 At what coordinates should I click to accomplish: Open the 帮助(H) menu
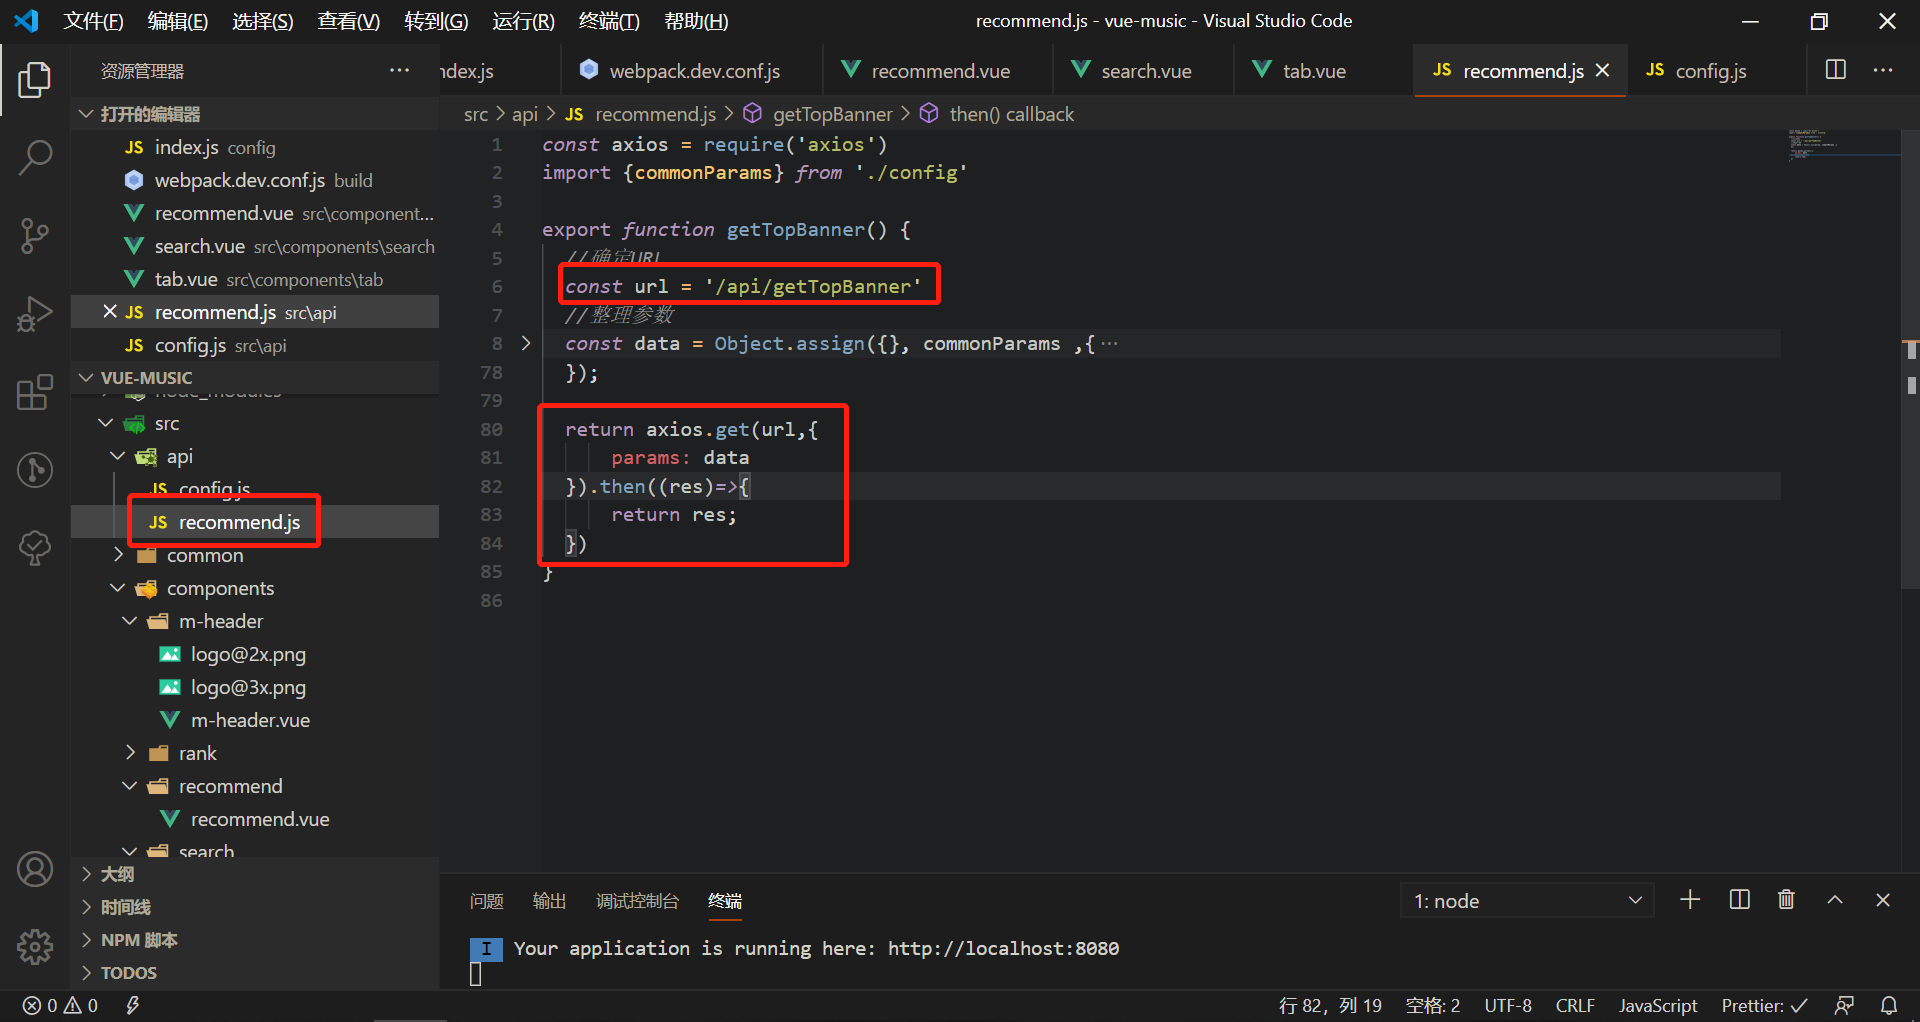(x=696, y=21)
